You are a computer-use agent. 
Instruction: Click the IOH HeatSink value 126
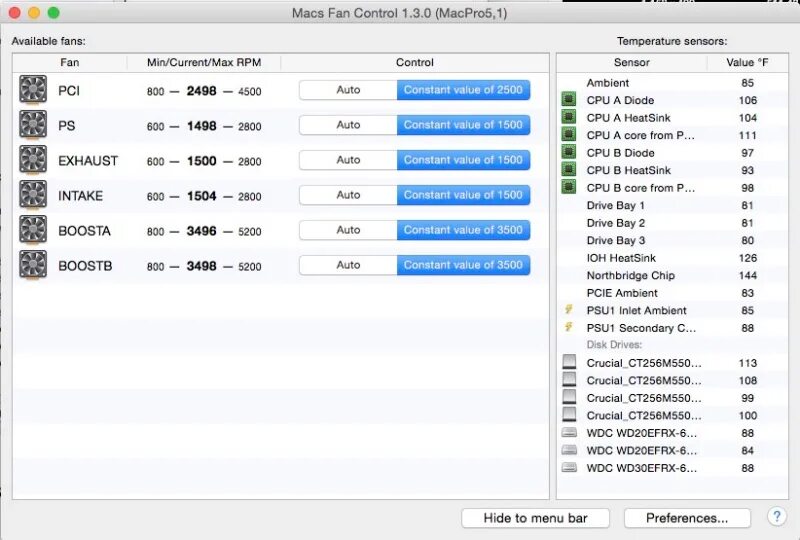pyautogui.click(x=747, y=258)
